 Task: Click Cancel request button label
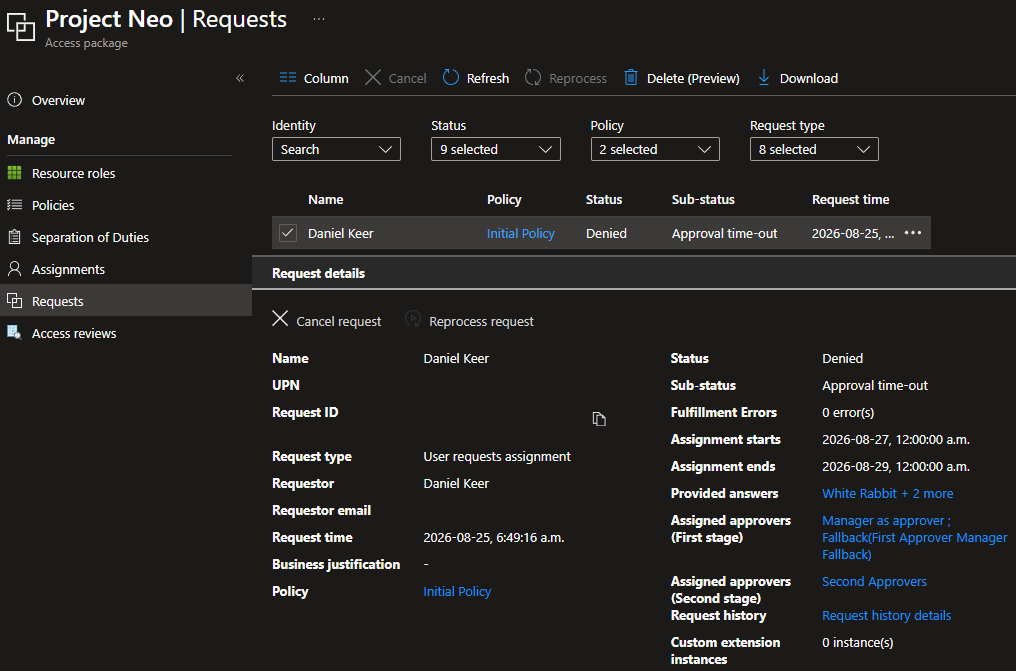point(338,321)
